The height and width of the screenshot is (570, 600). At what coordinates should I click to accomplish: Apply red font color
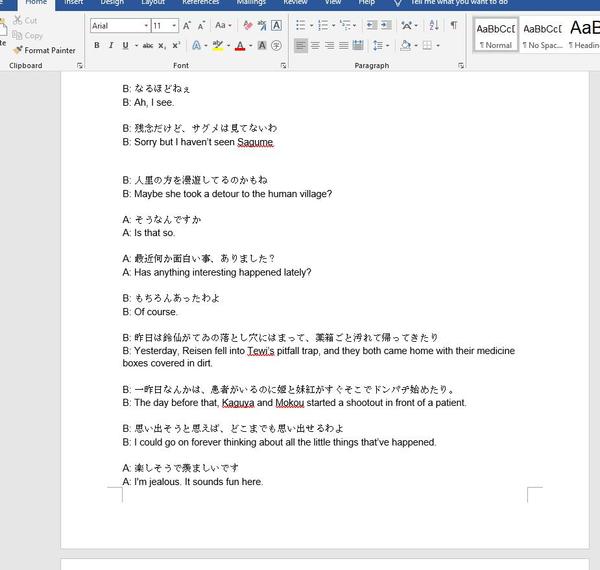click(x=240, y=46)
